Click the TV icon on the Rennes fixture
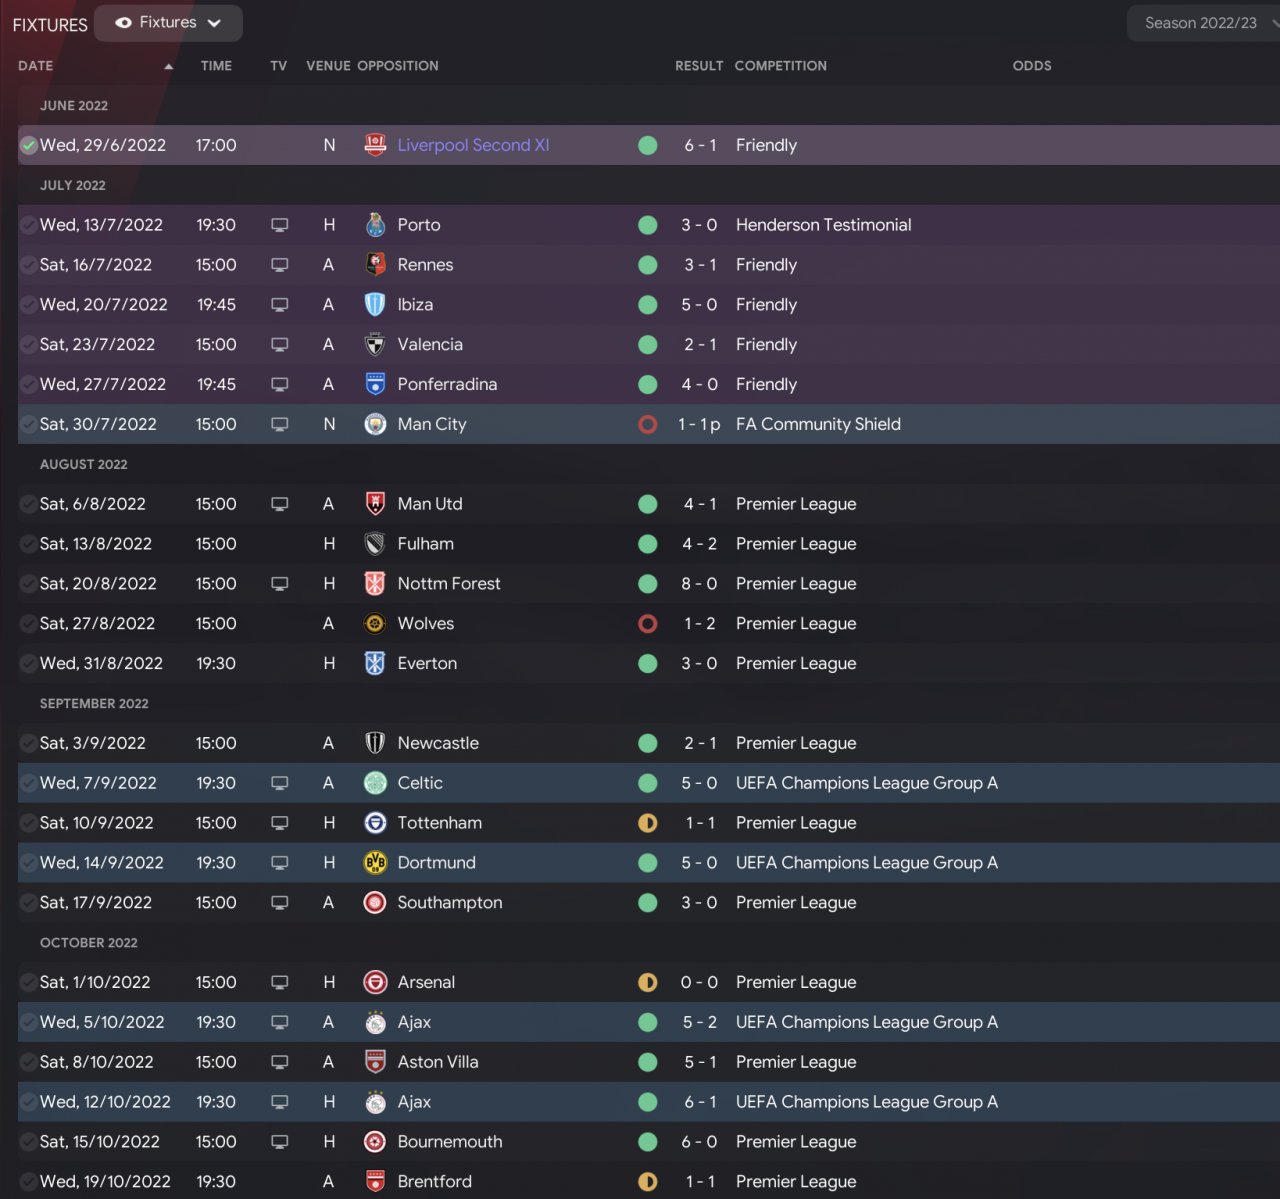Screen dimensions: 1280x1199 (x=280, y=265)
